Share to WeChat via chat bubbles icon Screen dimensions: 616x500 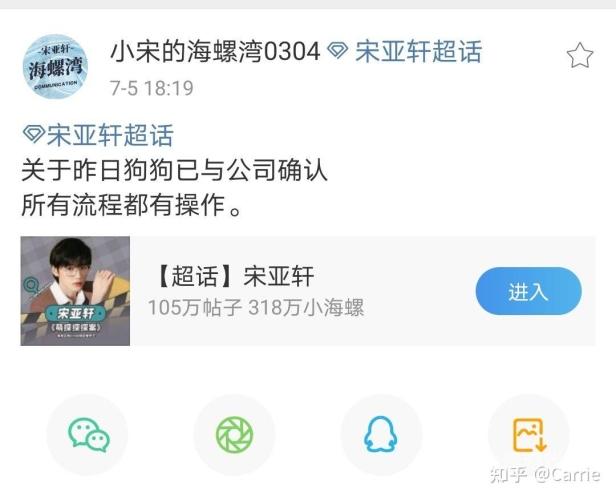coord(88,435)
